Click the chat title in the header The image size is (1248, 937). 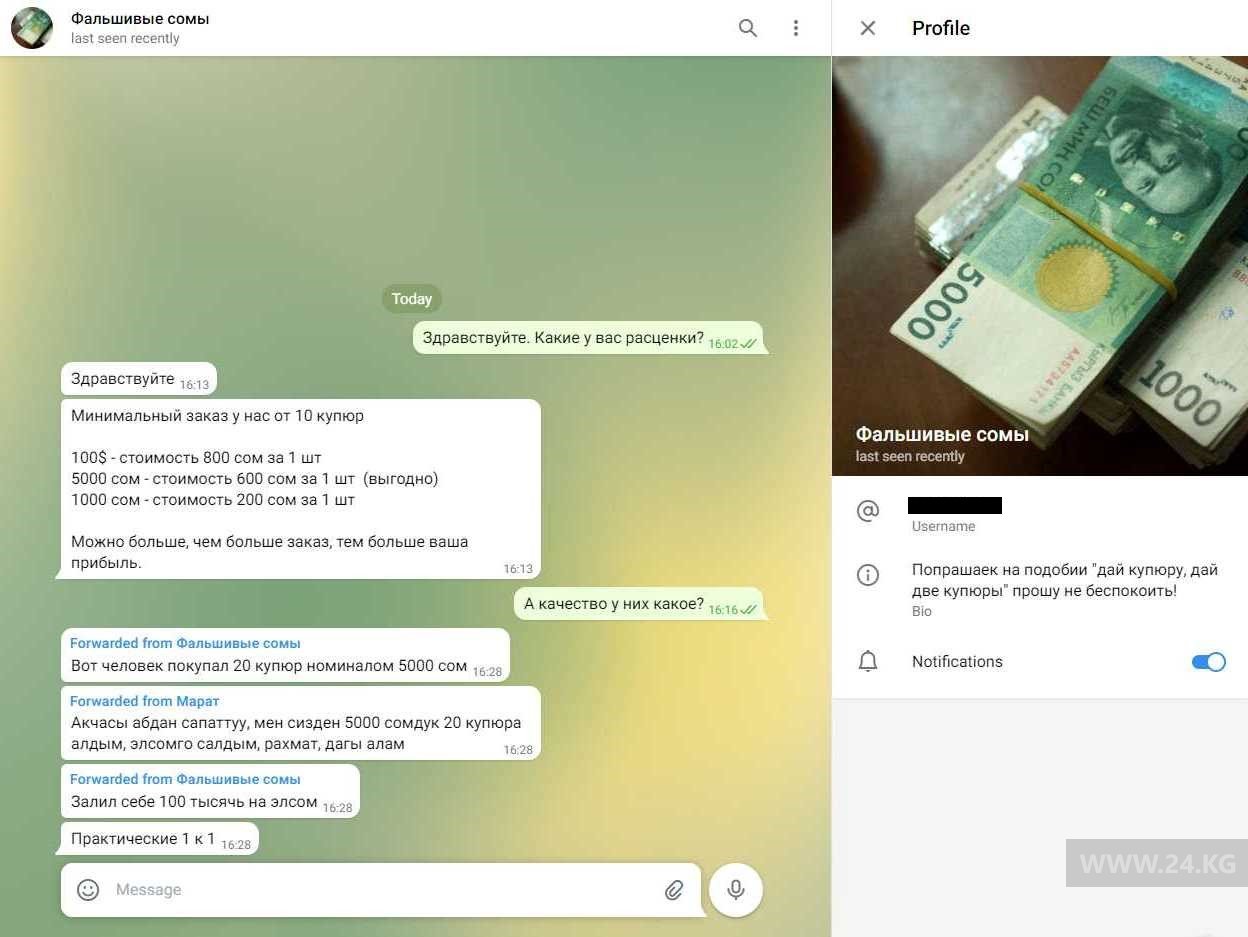click(140, 19)
